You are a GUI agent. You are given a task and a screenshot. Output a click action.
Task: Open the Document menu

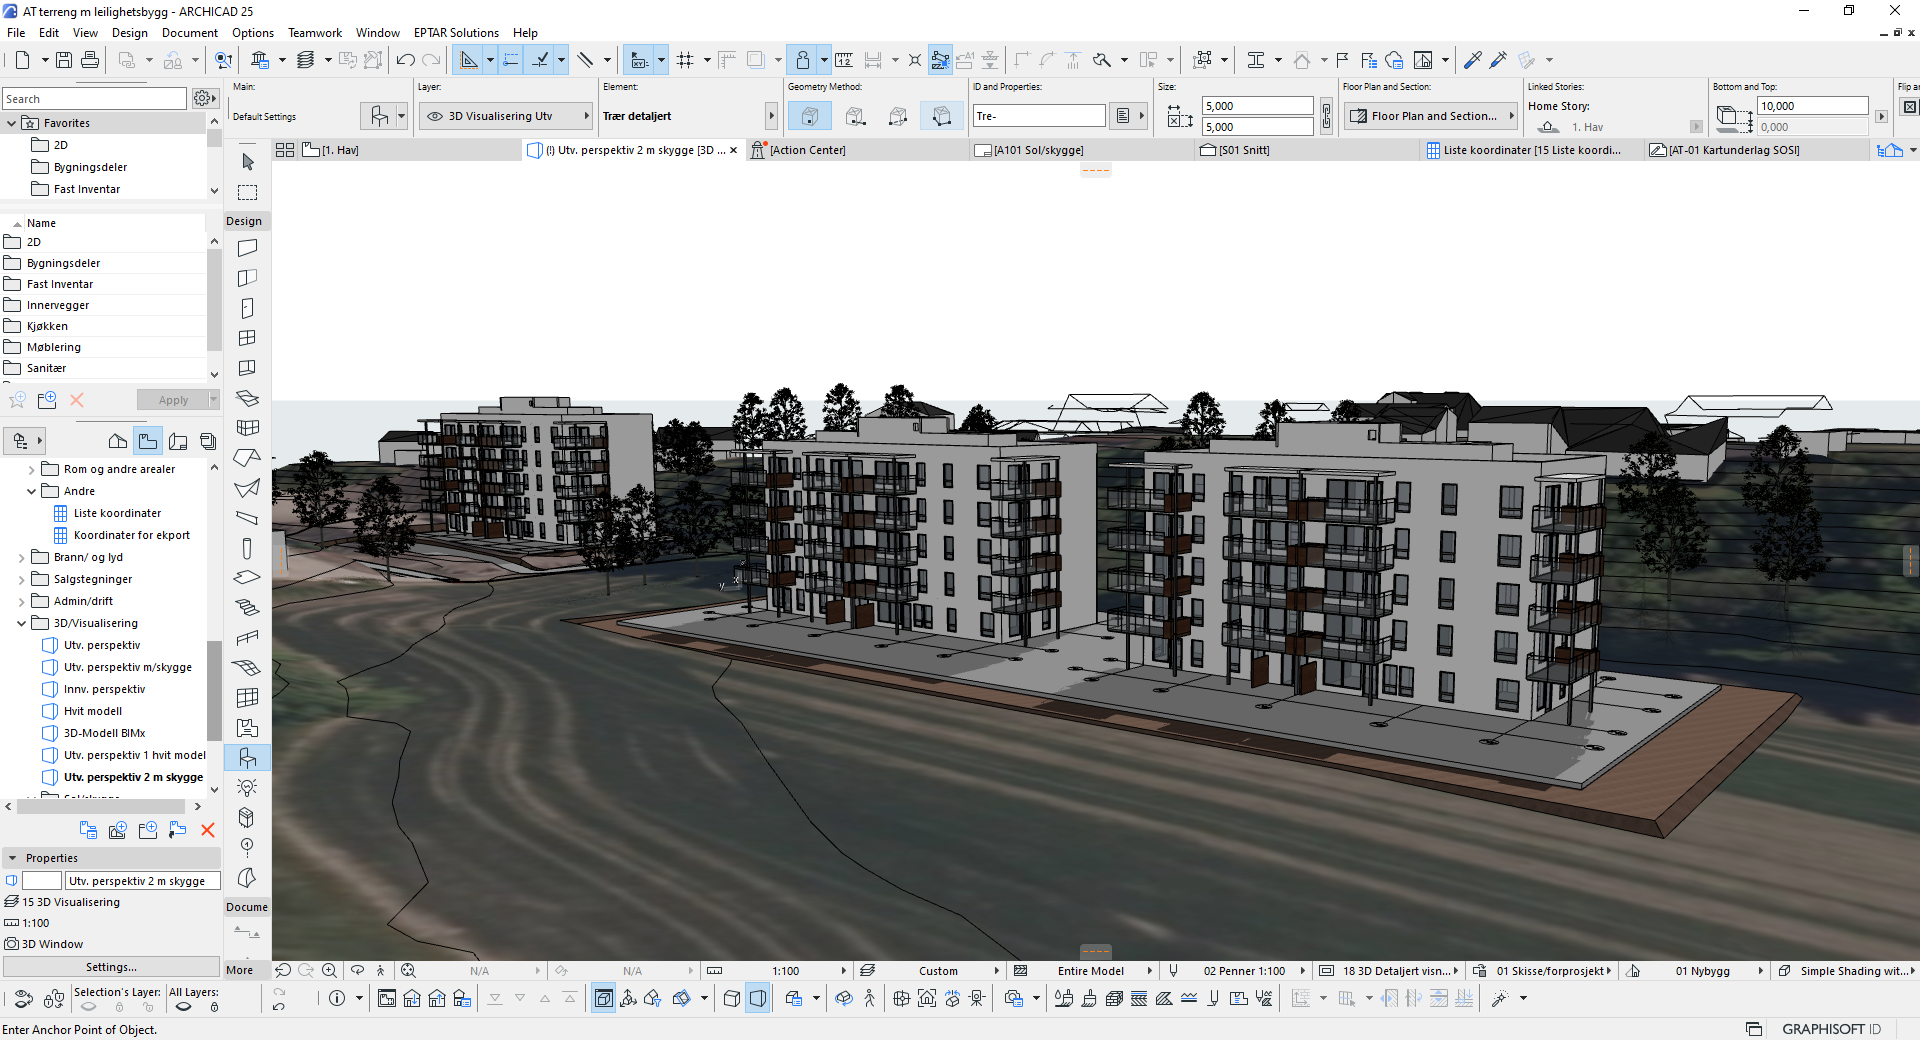point(189,33)
